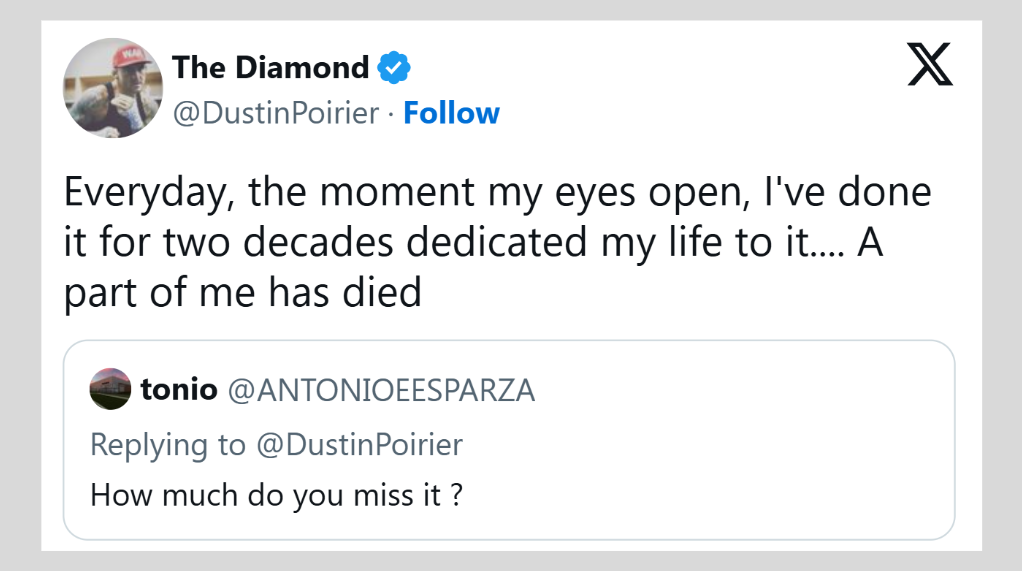Click @DustinPoirier mention in the quoted reply

point(360,444)
